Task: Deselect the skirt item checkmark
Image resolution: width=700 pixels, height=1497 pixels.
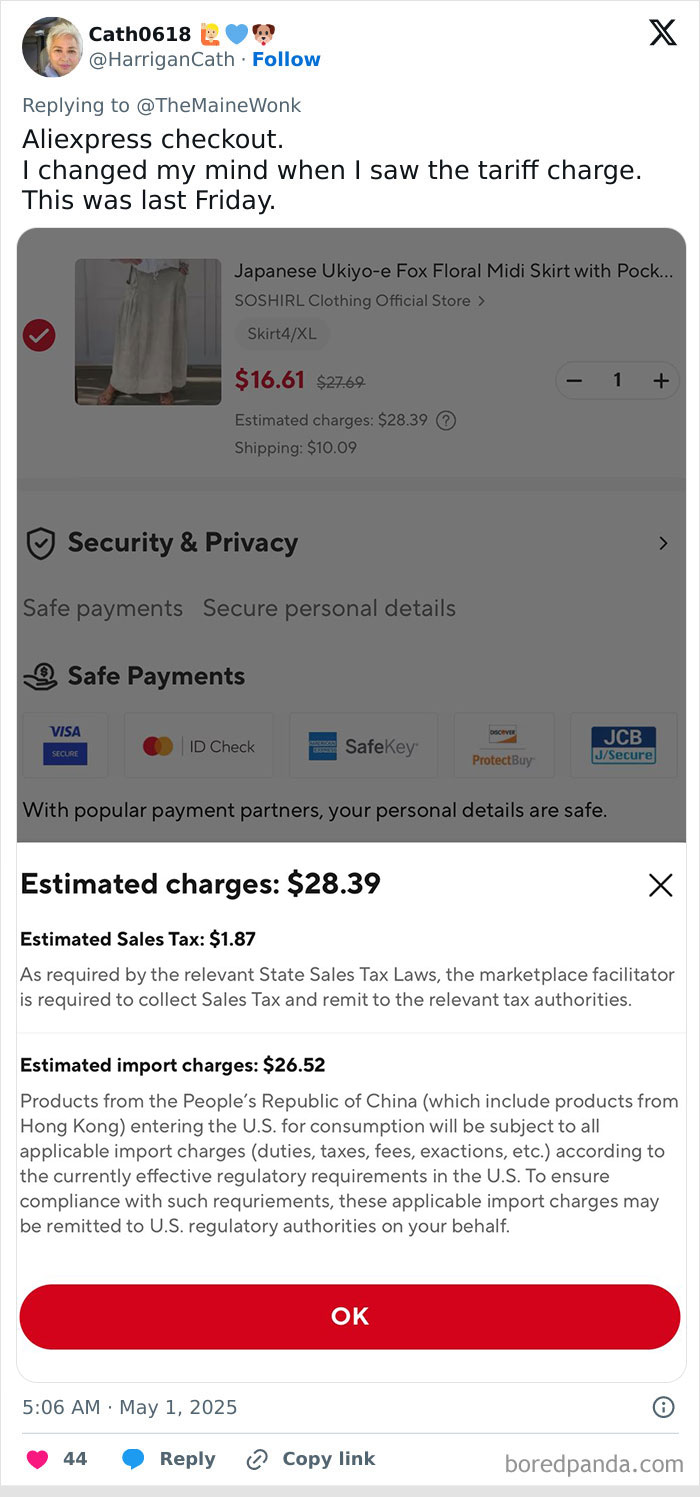Action: pyautogui.click(x=39, y=335)
